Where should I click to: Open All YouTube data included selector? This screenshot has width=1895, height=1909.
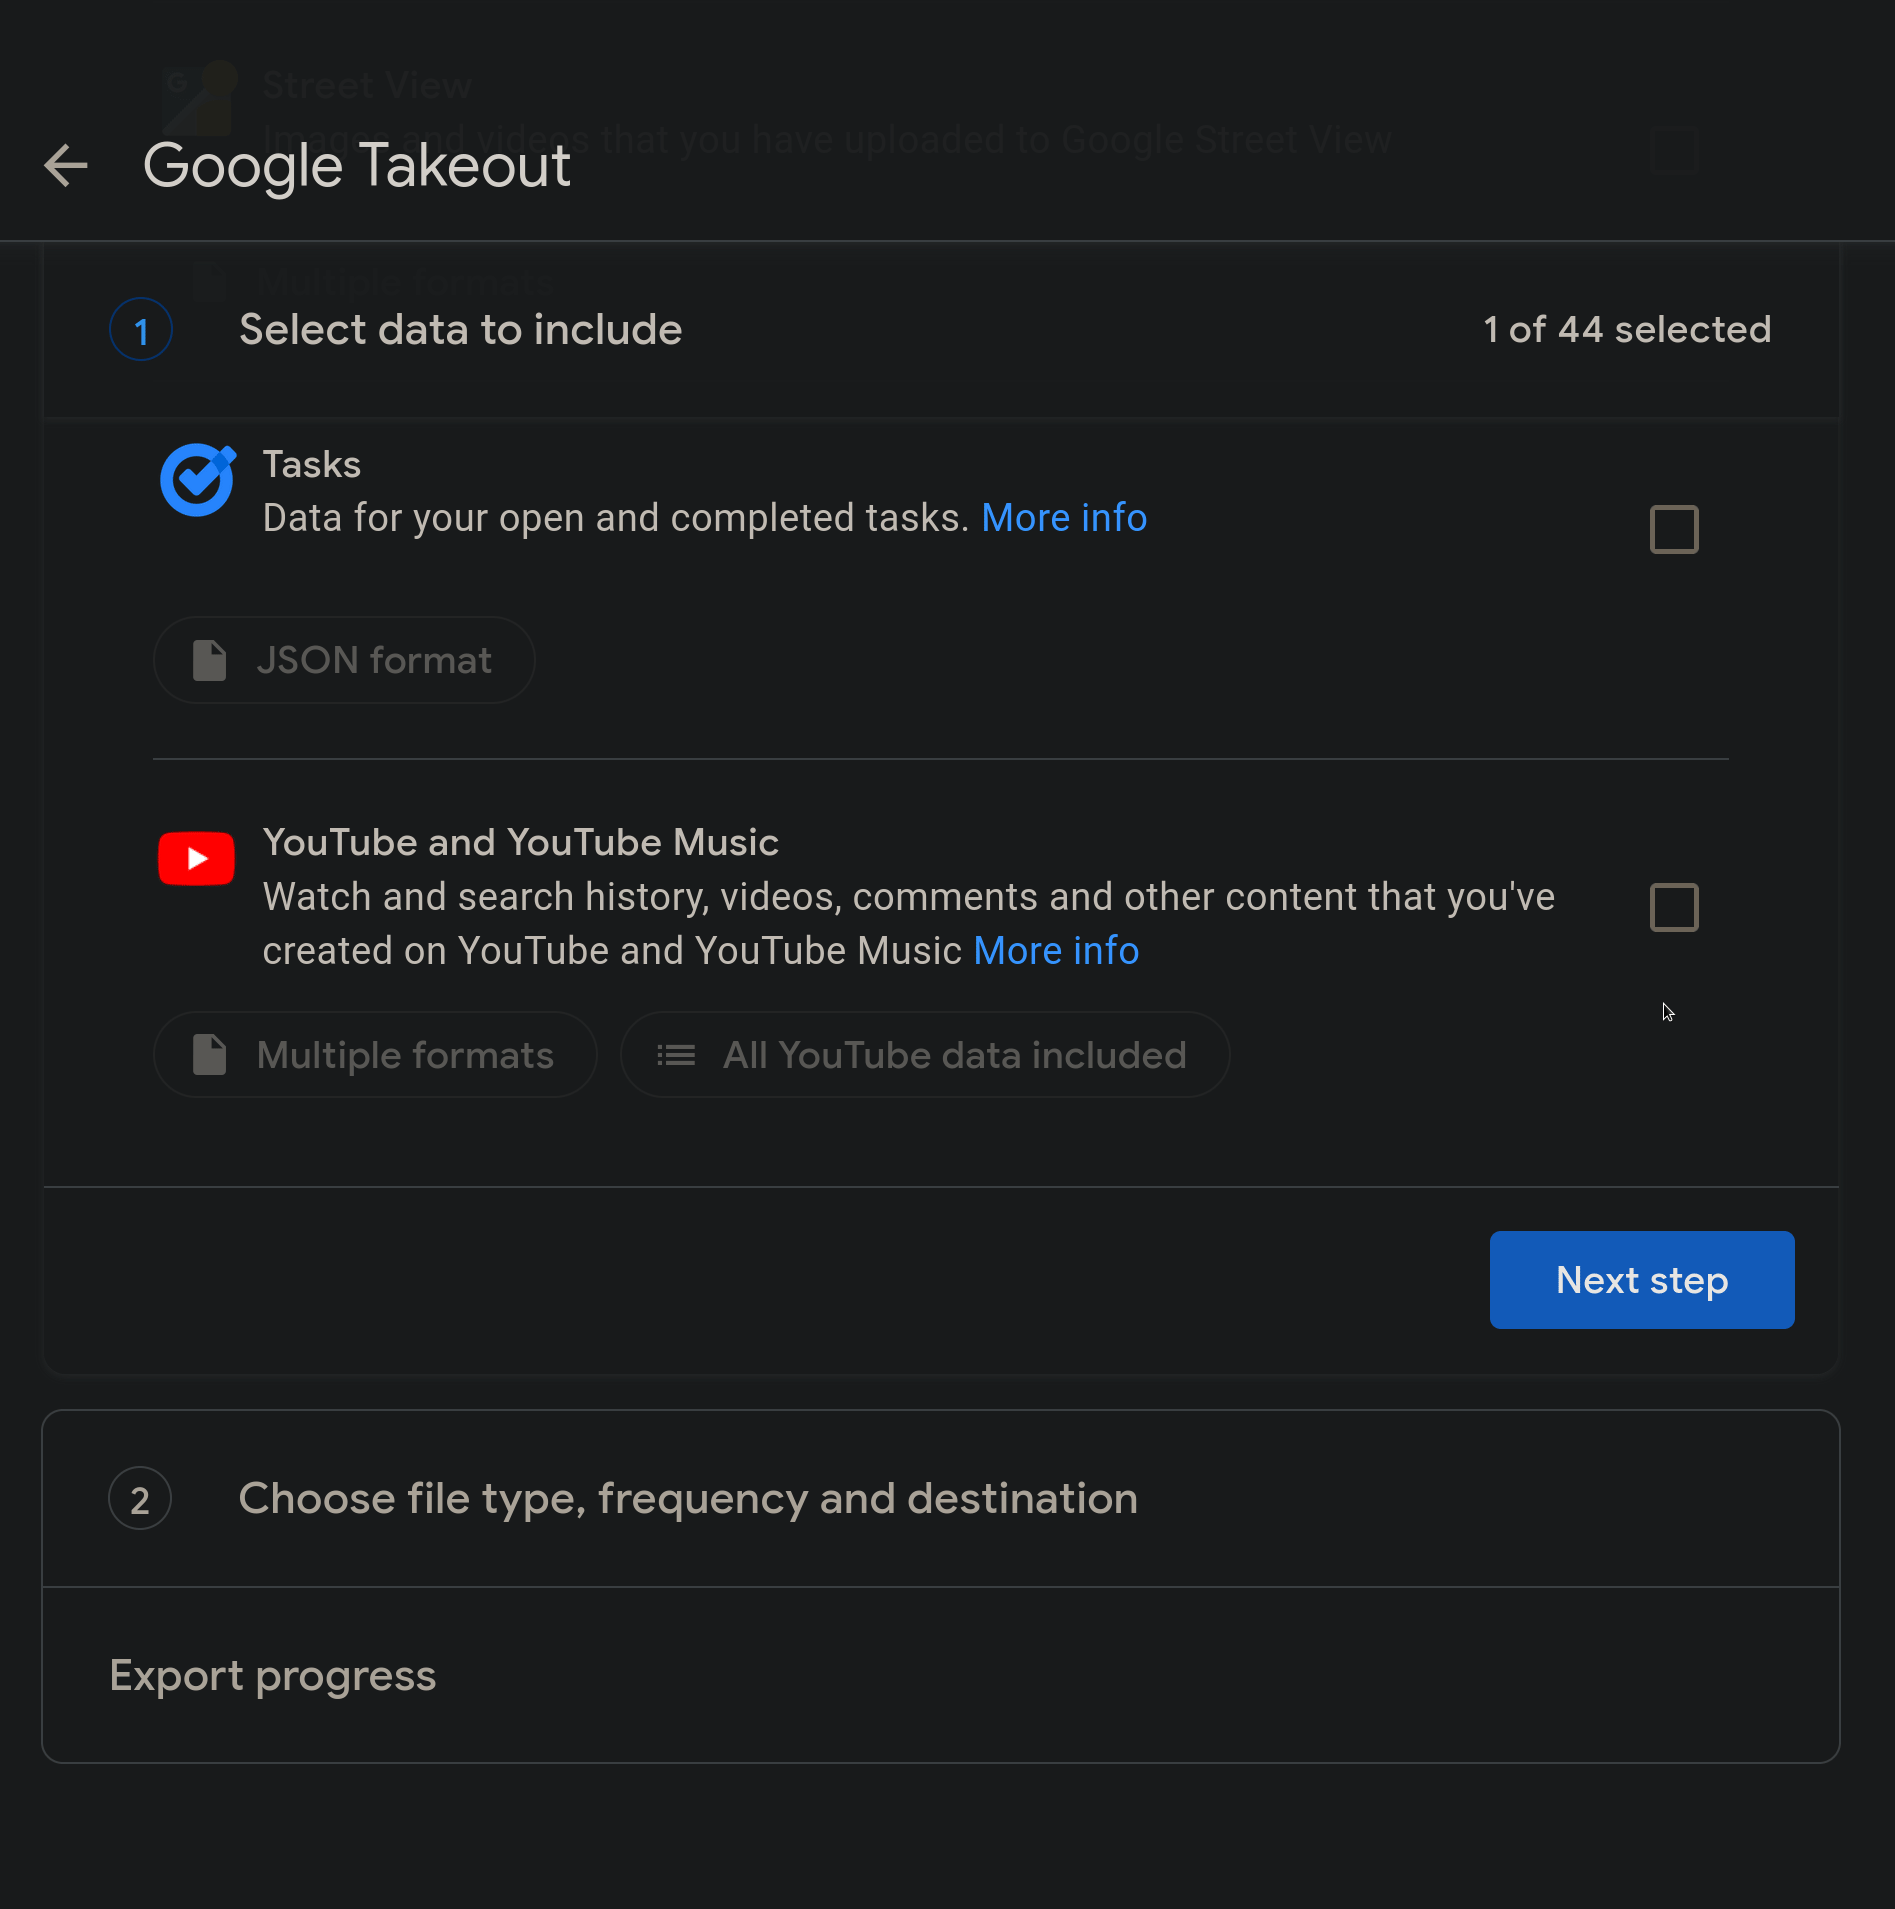coord(925,1055)
